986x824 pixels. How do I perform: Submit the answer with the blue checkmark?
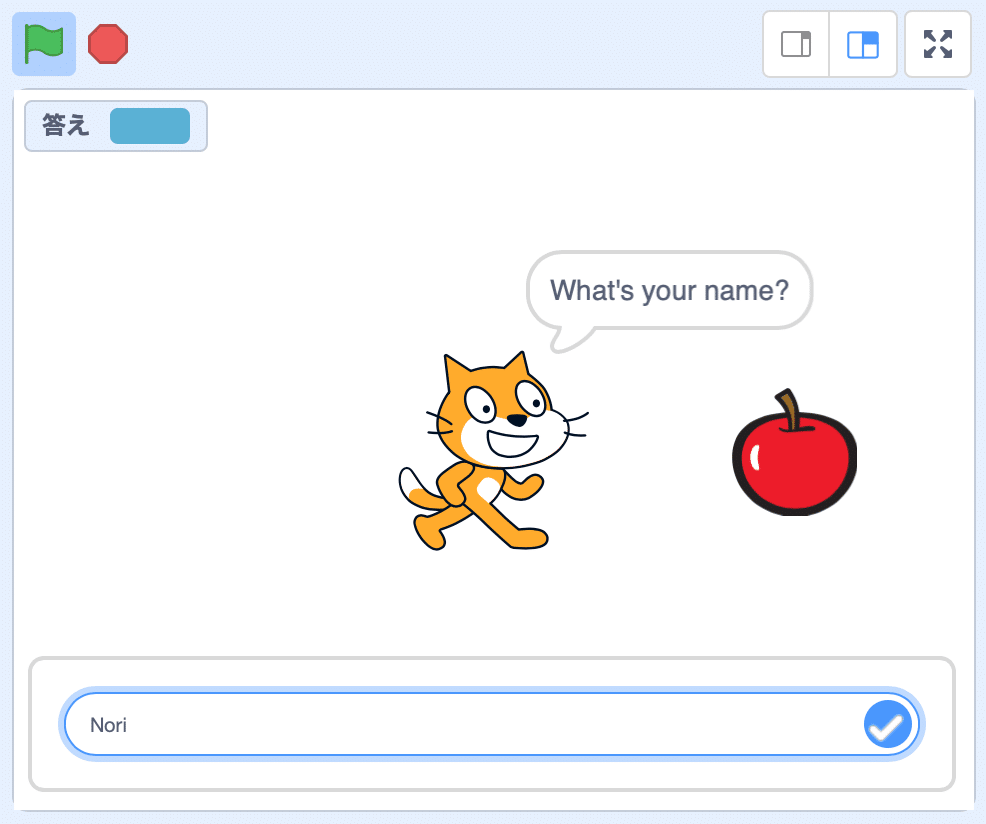point(887,724)
